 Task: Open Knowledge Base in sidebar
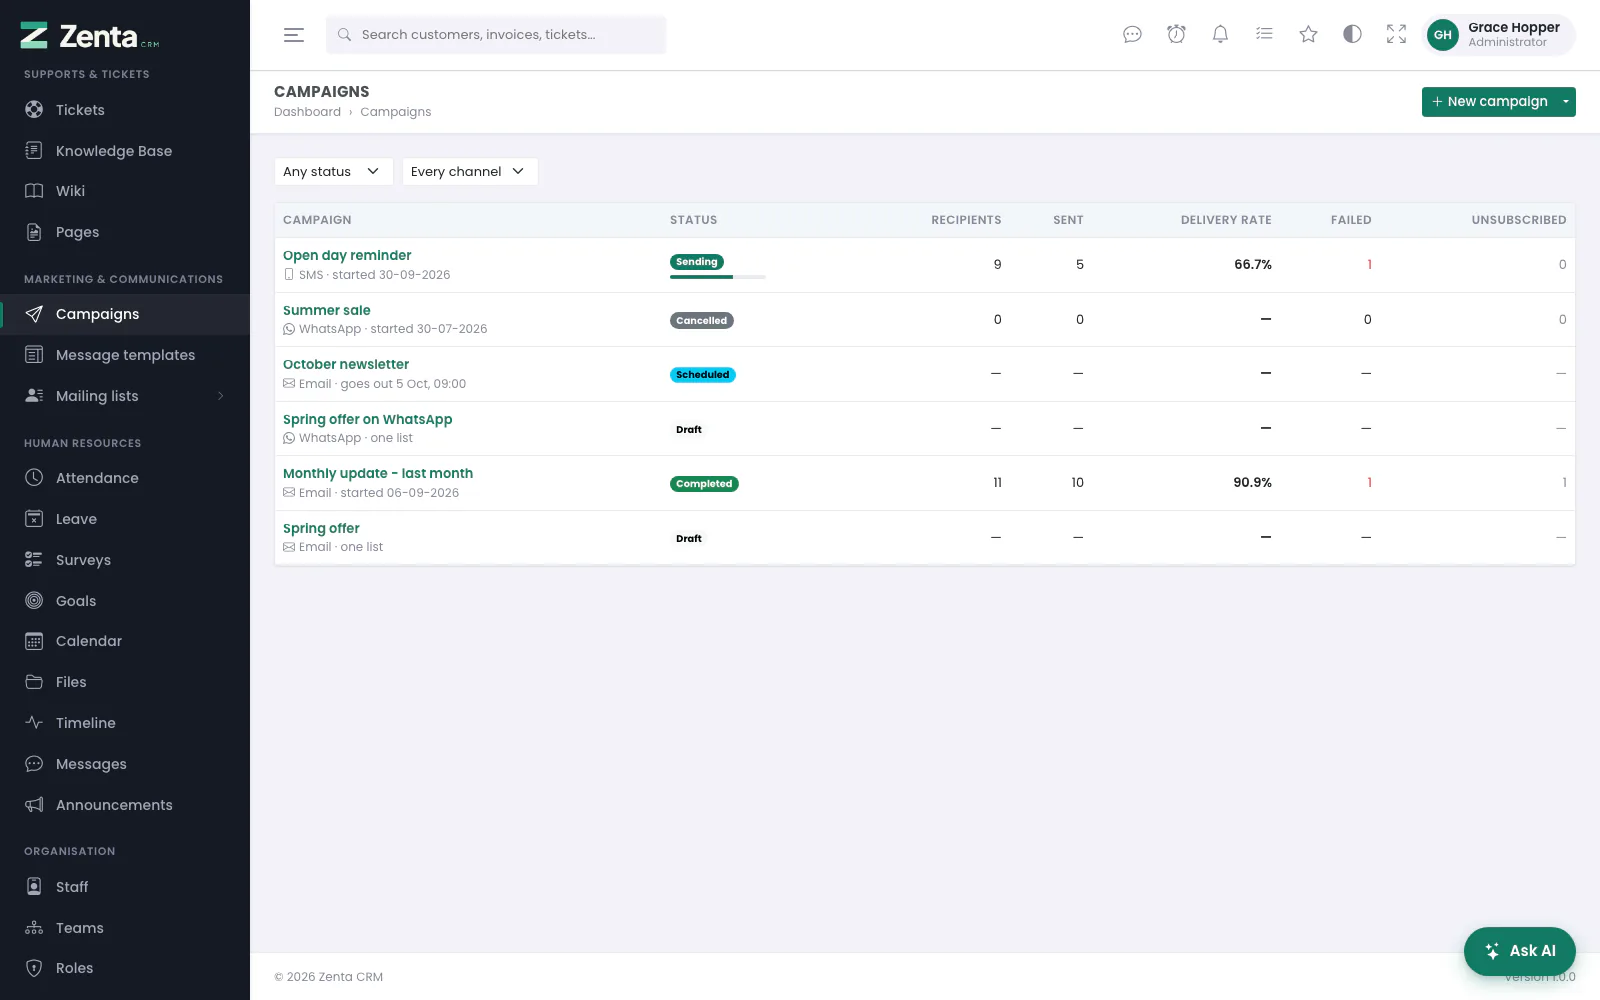pyautogui.click(x=125, y=151)
